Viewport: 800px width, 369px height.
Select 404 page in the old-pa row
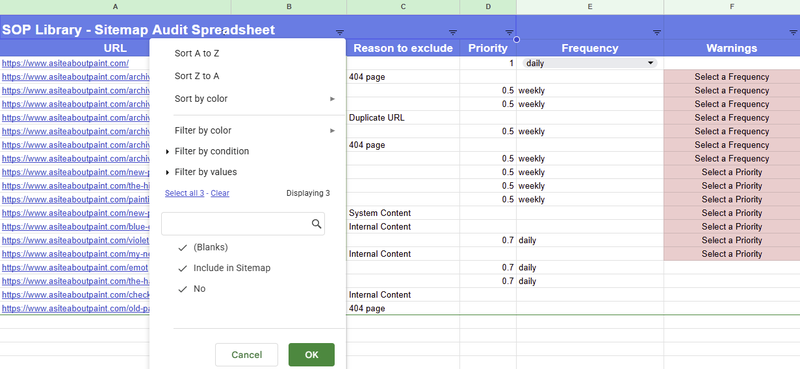coord(403,308)
